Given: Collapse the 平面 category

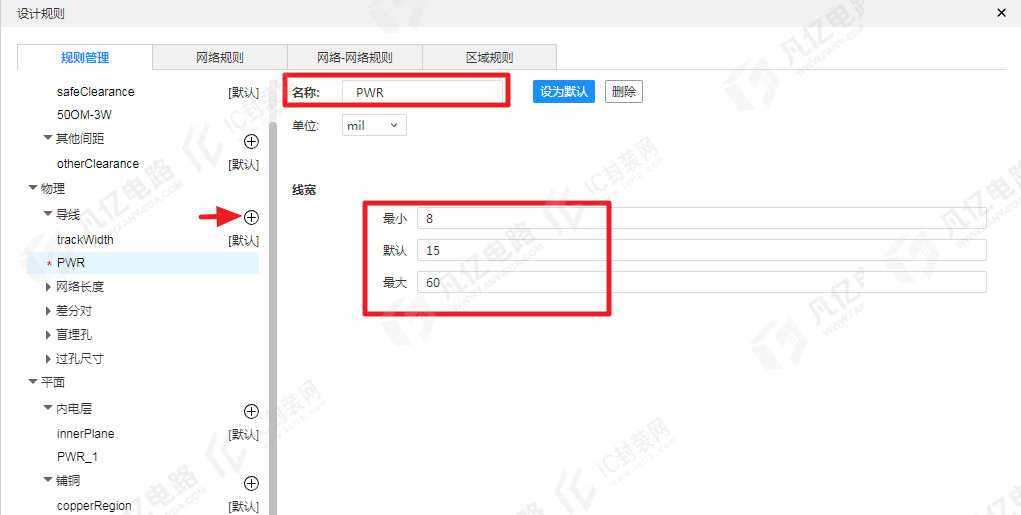Looking at the screenshot, I should click(33, 382).
